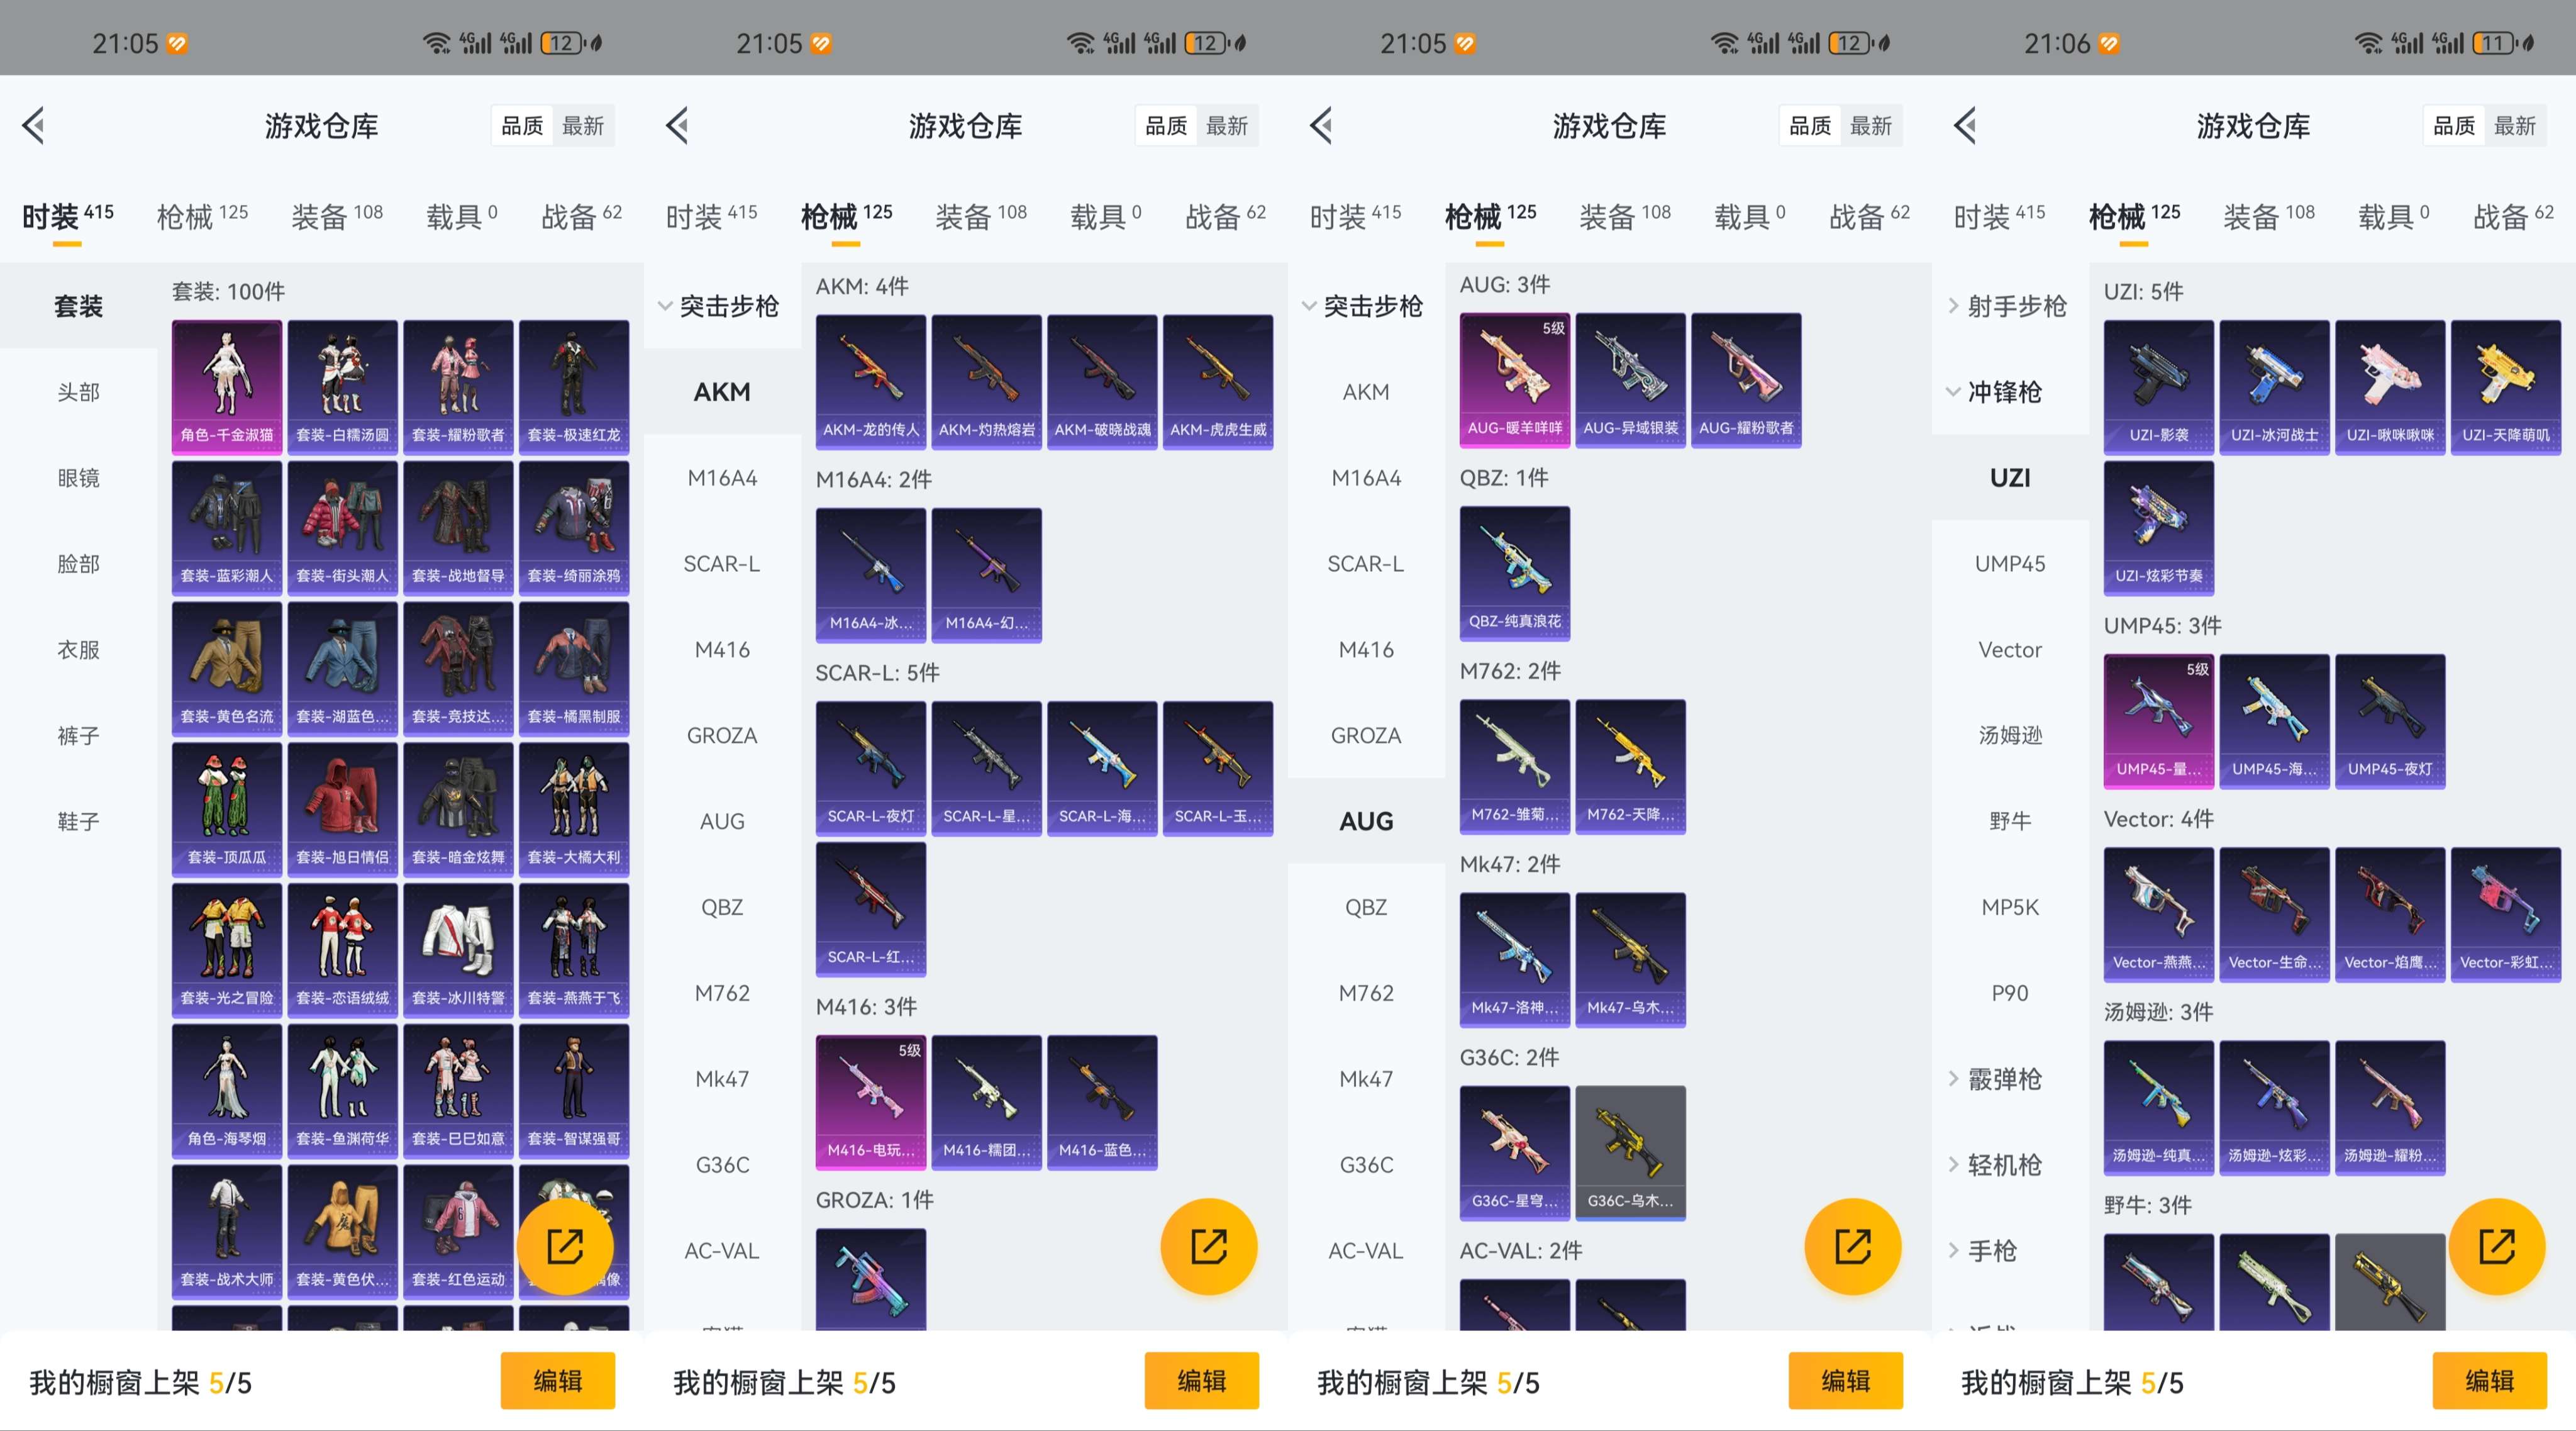The height and width of the screenshot is (1431, 2576).
Task: Open 套装-极速红龙 outfit thumbnail
Action: coord(574,387)
